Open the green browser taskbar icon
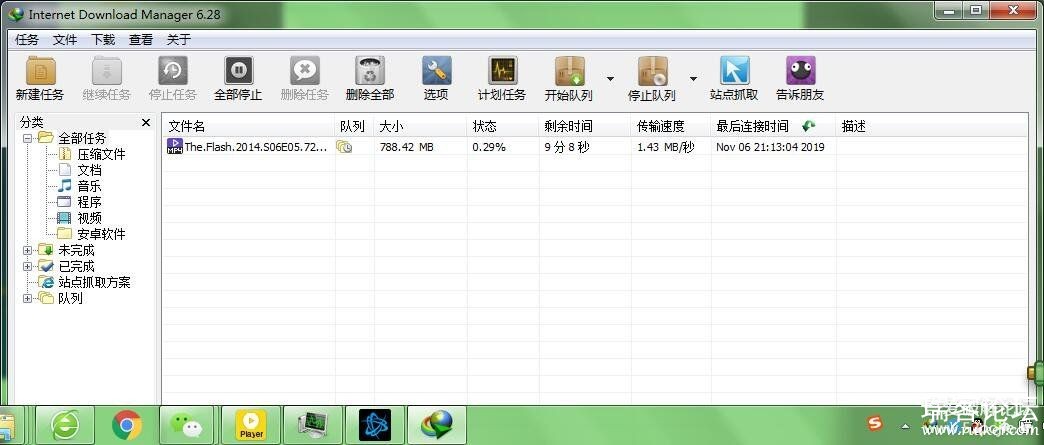Screen dimensions: 1044x445 pyautogui.click(x=65, y=425)
